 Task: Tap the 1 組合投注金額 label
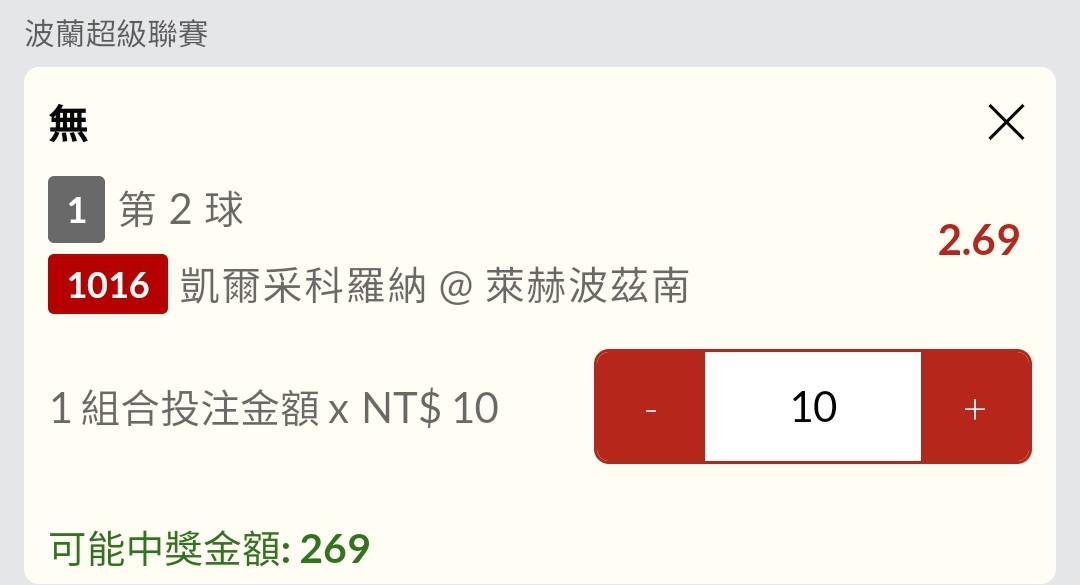tap(185, 409)
